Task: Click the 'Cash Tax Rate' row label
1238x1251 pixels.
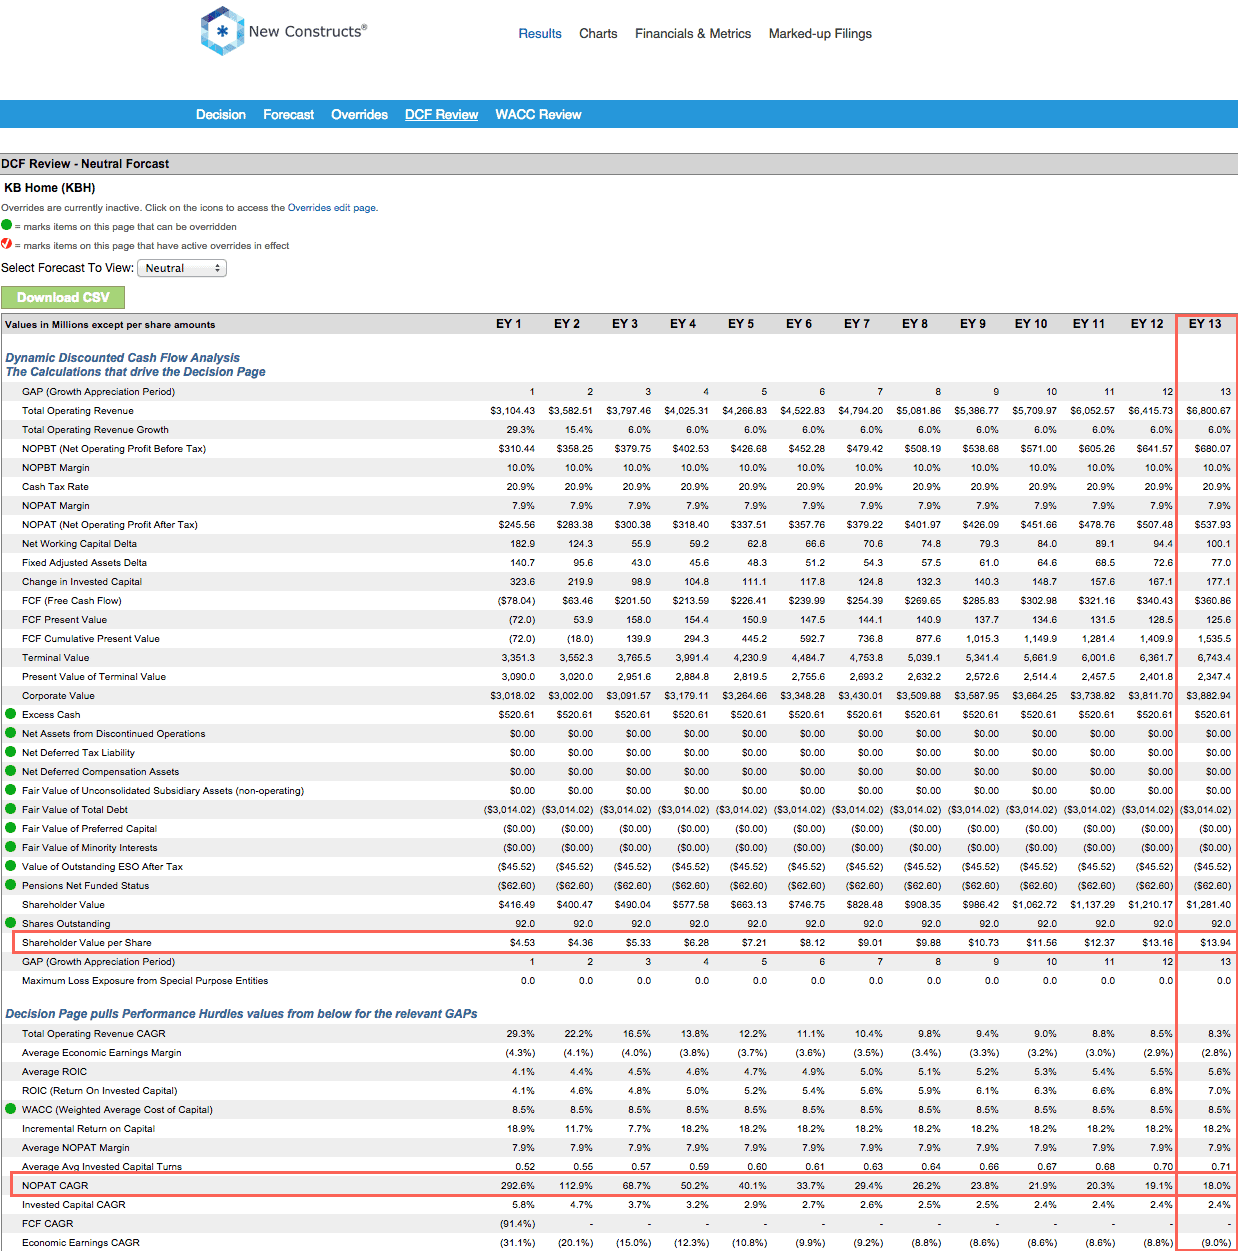Action: coord(55,487)
